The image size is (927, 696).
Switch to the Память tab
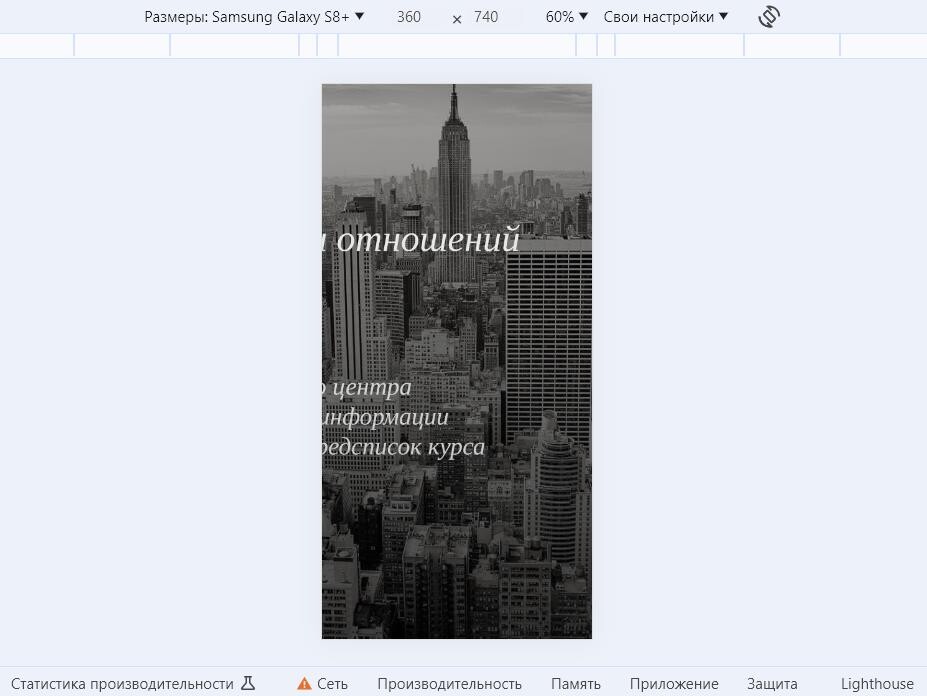[x=576, y=684]
